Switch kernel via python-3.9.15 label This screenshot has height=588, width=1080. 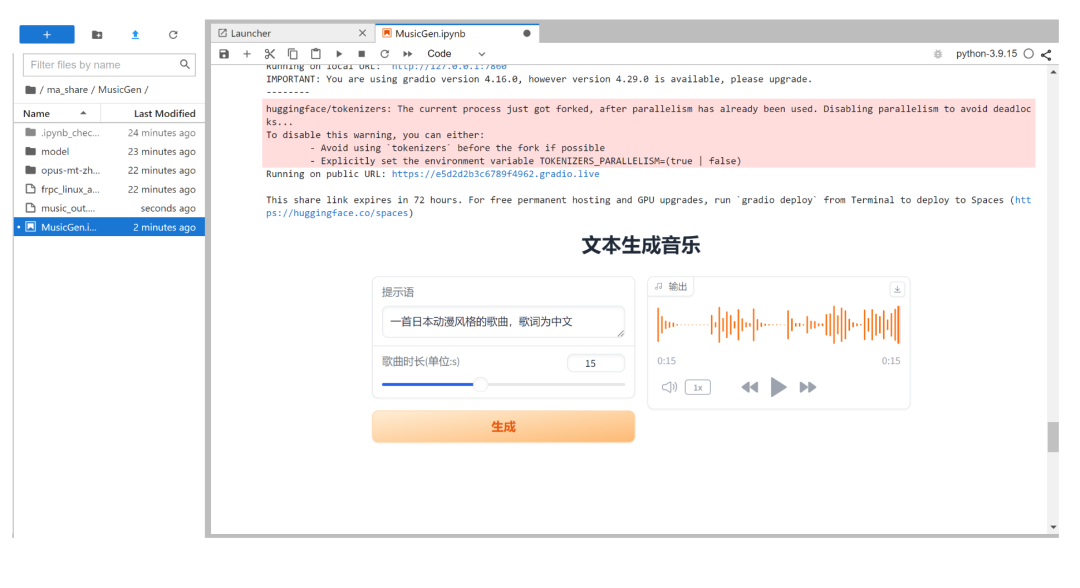[x=986, y=54]
